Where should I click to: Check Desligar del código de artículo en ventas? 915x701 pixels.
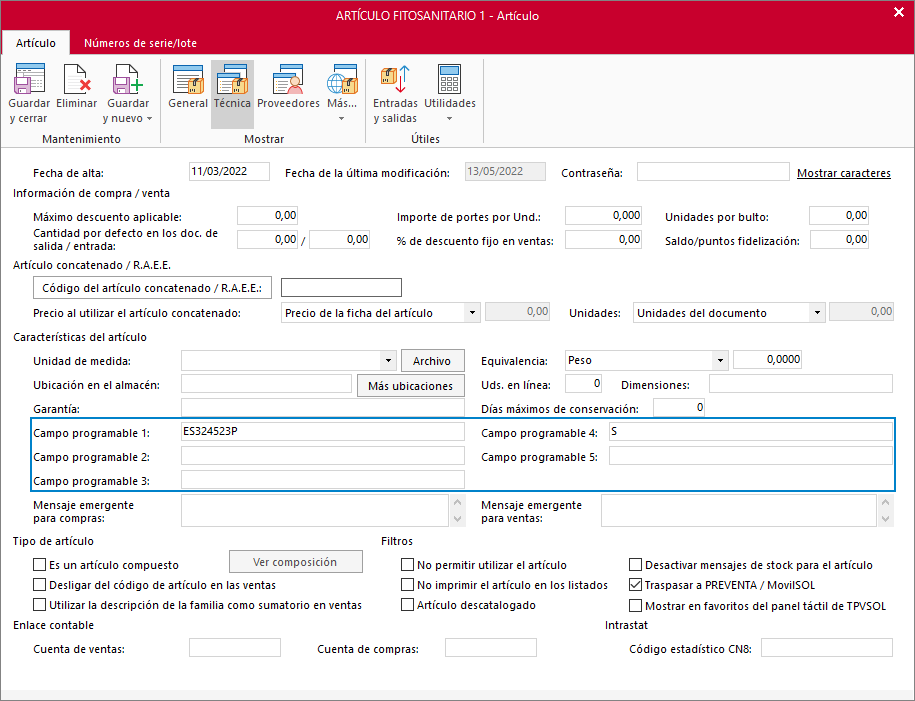coord(40,585)
